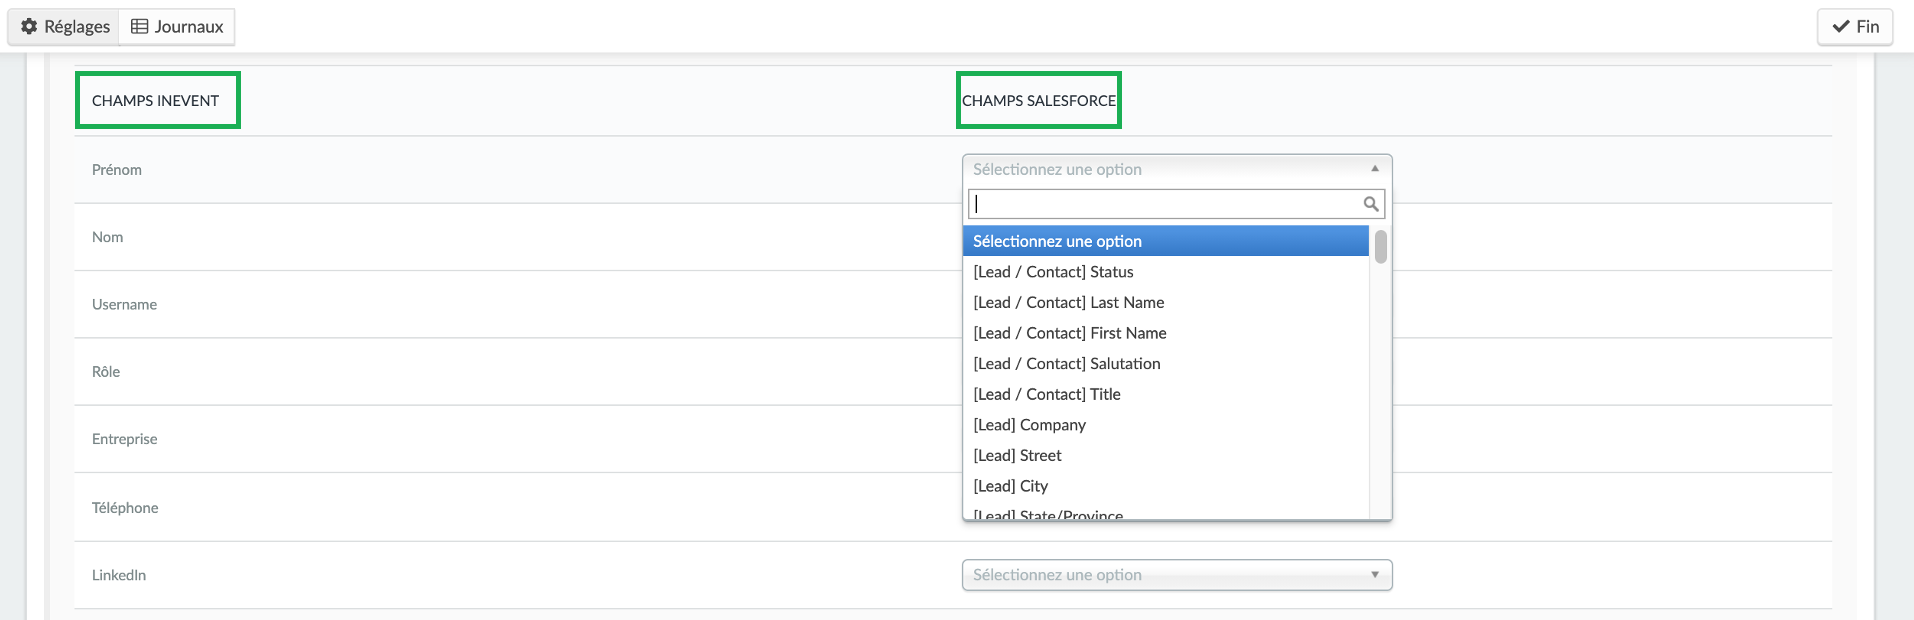
Task: Click the gear icon in Réglages
Action: [29, 27]
